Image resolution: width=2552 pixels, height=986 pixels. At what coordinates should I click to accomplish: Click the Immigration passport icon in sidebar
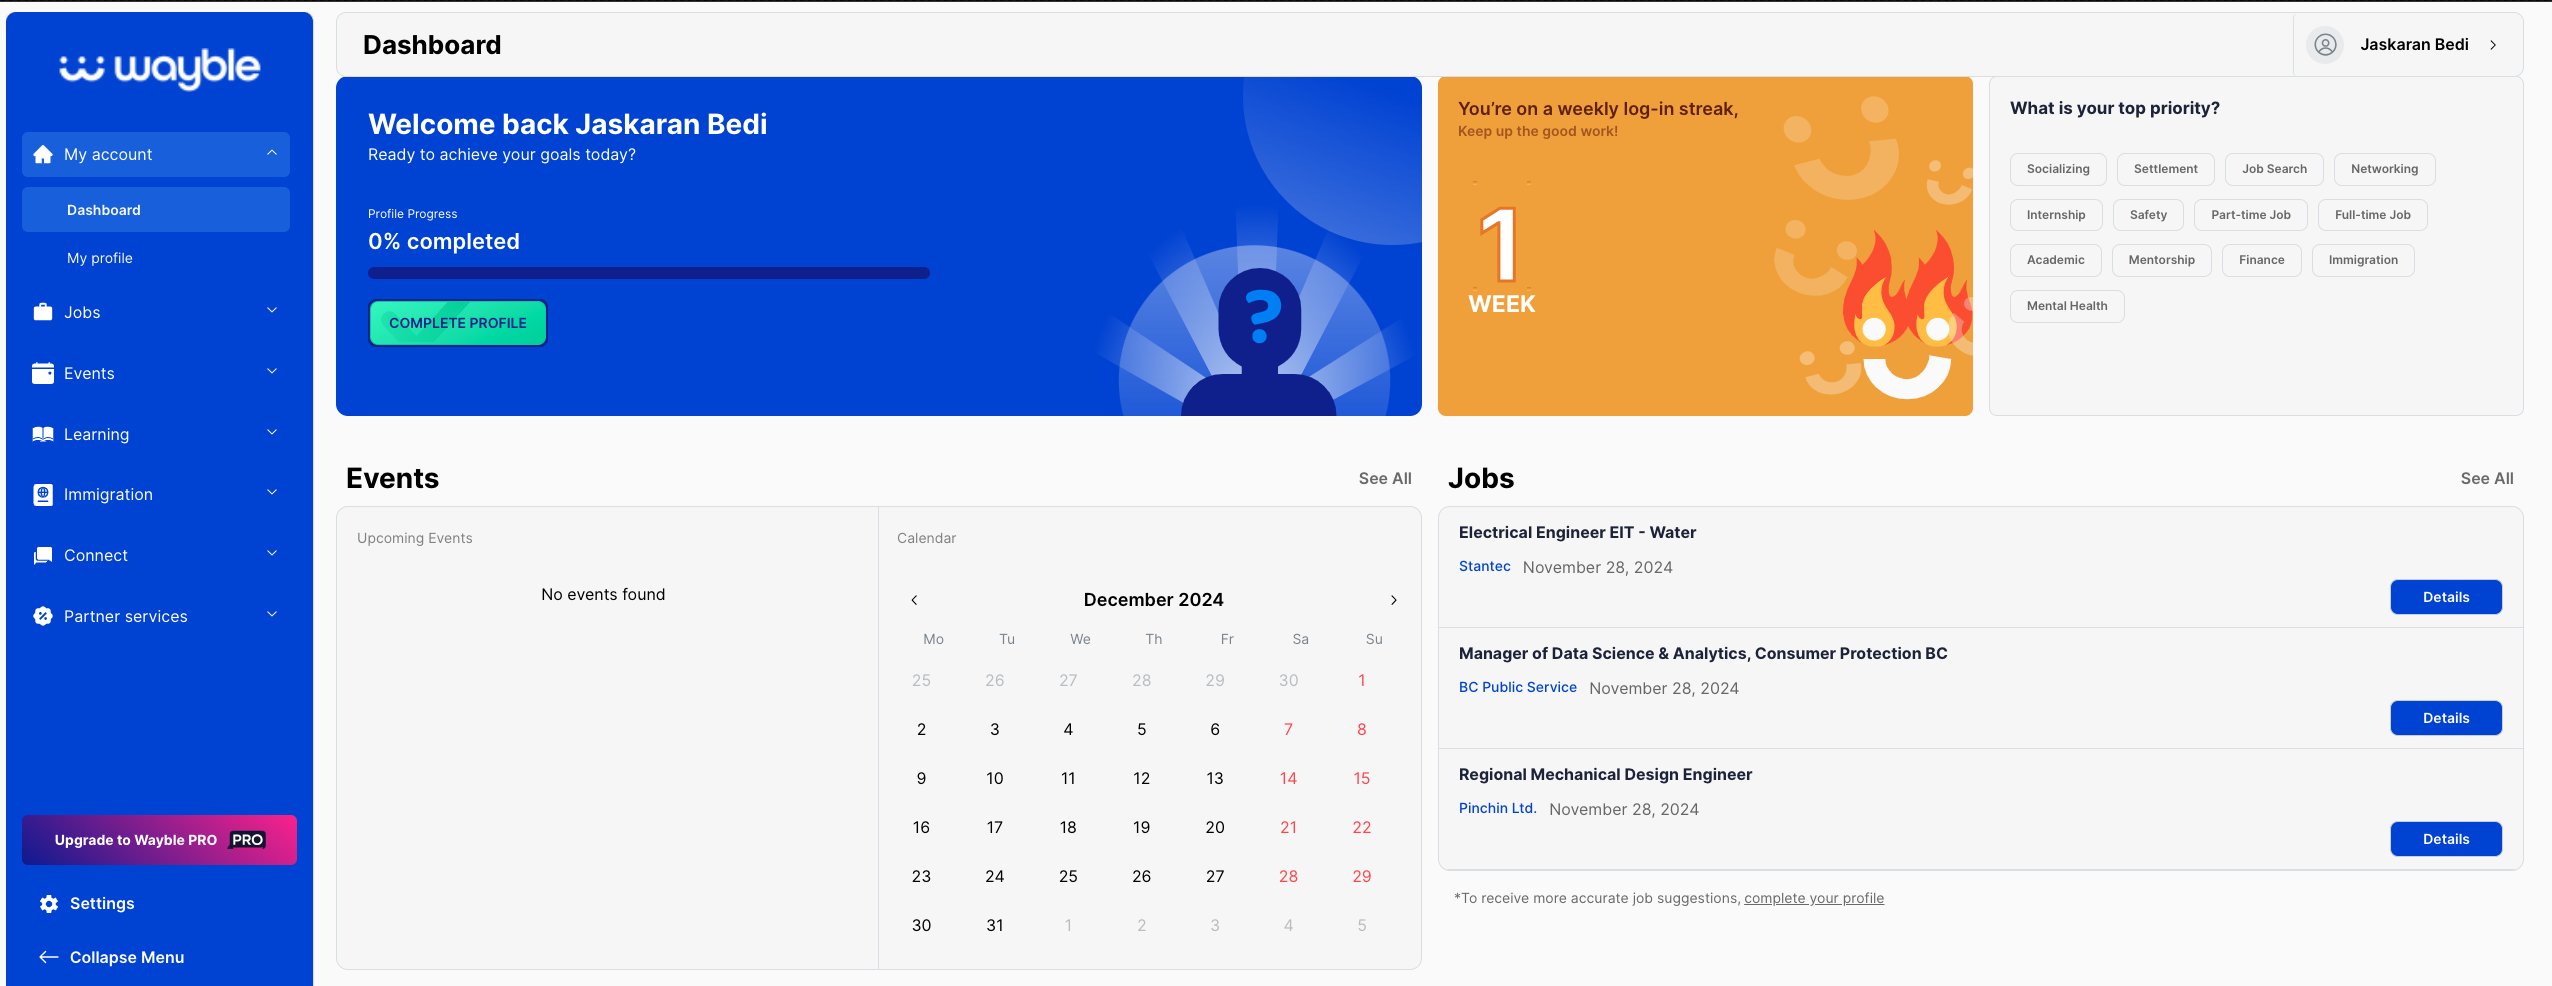43,494
